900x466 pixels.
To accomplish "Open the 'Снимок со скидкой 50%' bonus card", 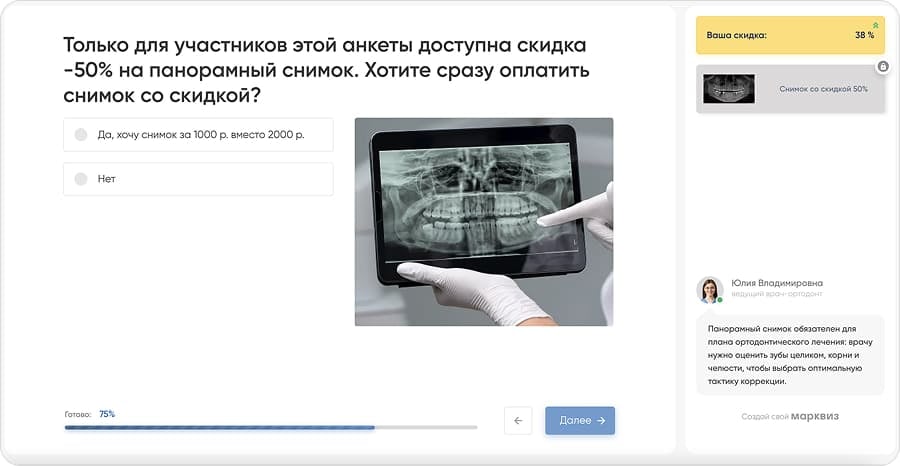I will point(790,89).
